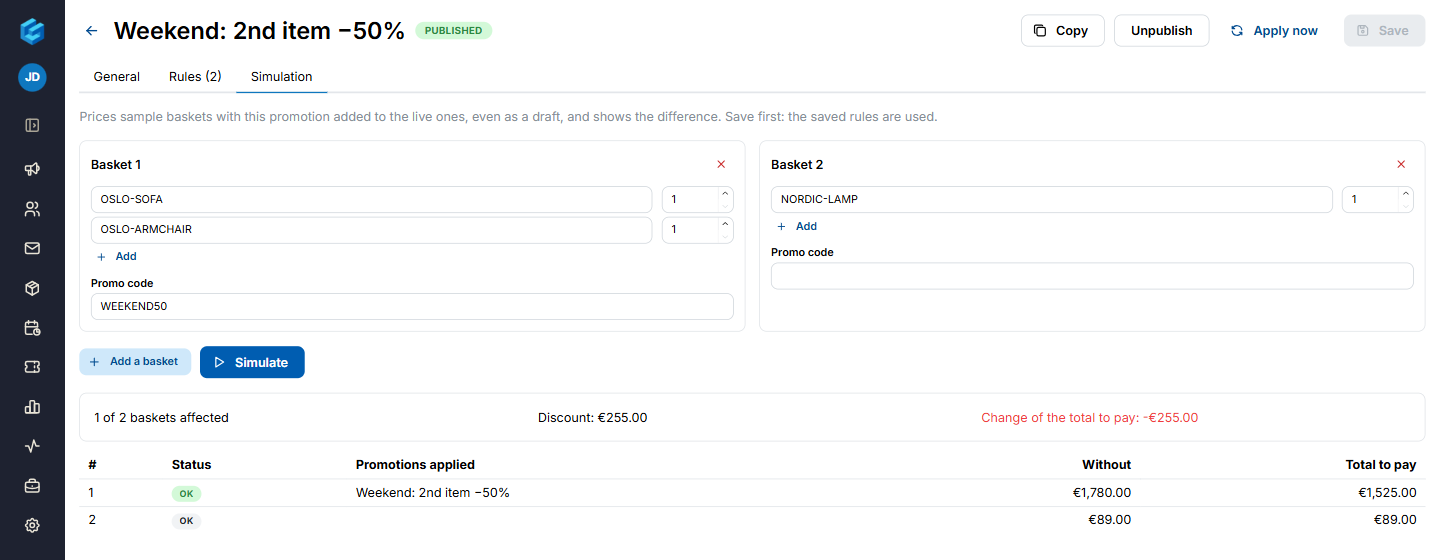Screen dimensions: 1440x560
Task: Remove Basket 2 with red X
Action: point(1401,164)
